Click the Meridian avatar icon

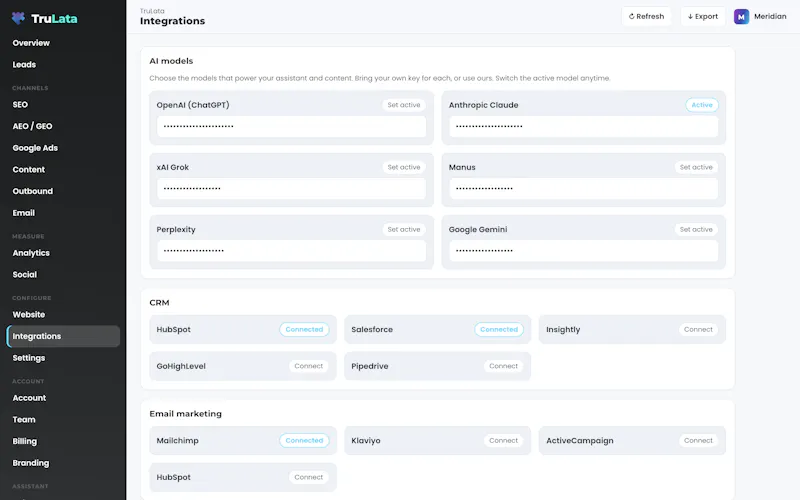click(741, 16)
